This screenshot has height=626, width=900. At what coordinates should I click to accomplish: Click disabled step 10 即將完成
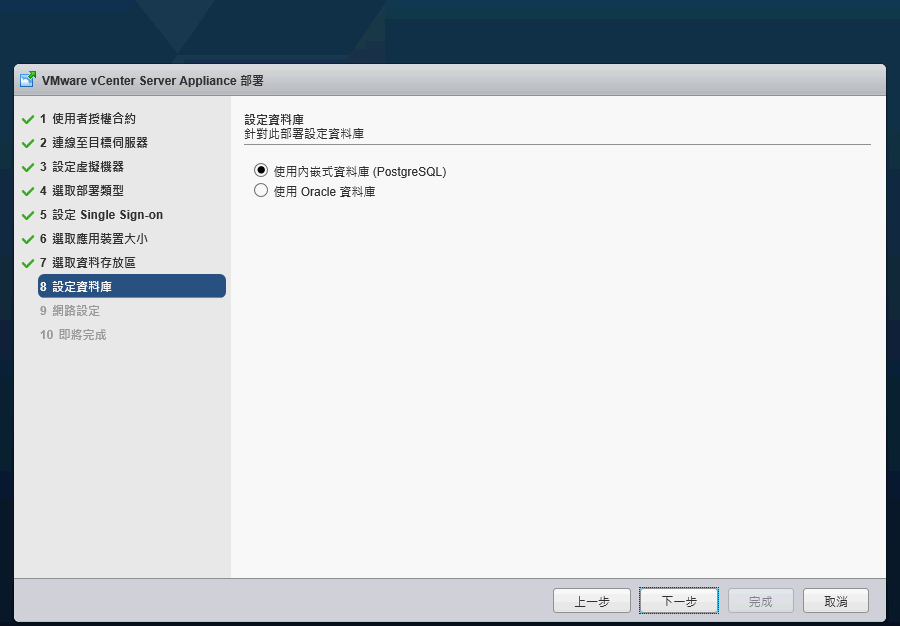[73, 335]
